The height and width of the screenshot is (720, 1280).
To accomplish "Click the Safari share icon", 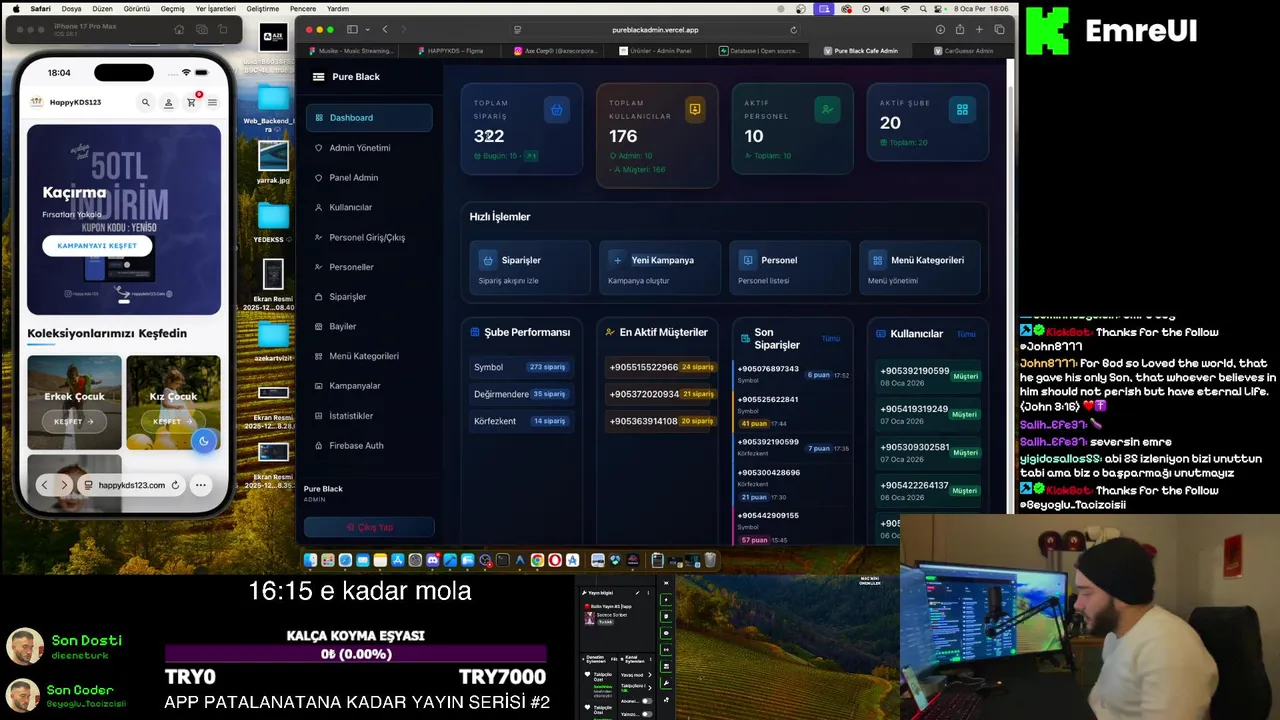I will pyautogui.click(x=960, y=30).
